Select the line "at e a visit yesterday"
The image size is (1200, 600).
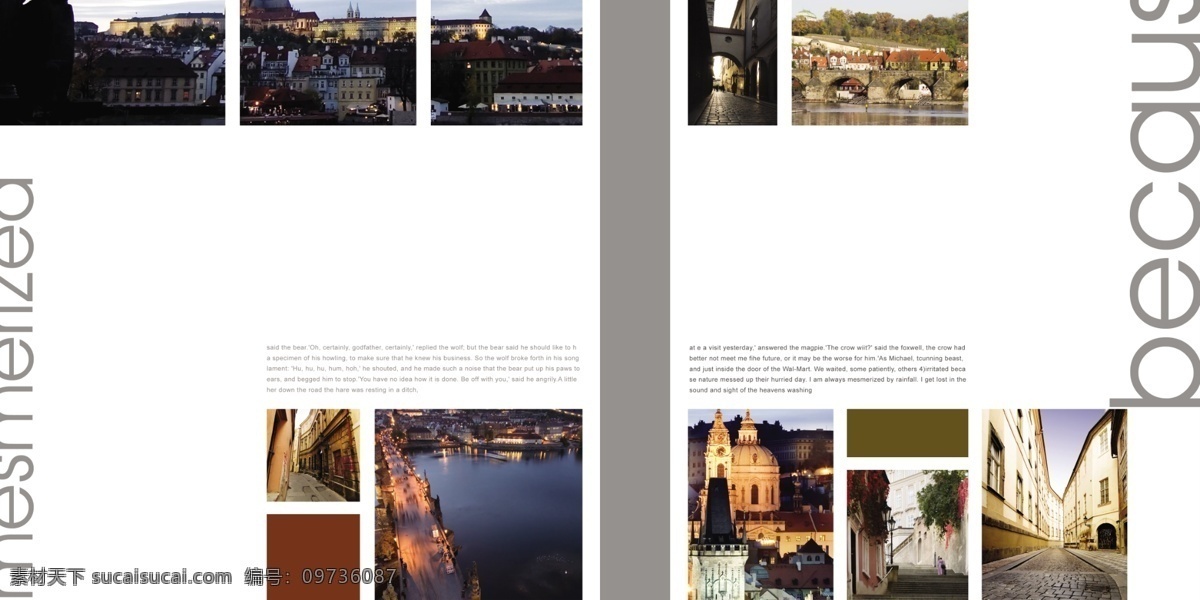pyautogui.click(x=827, y=347)
